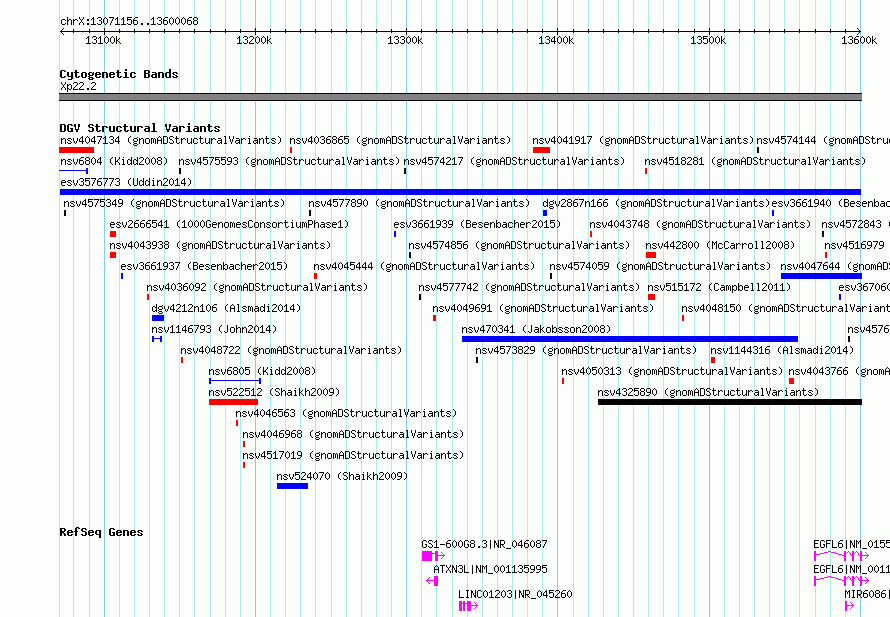Open nsv4574059 variant label

[660, 266]
